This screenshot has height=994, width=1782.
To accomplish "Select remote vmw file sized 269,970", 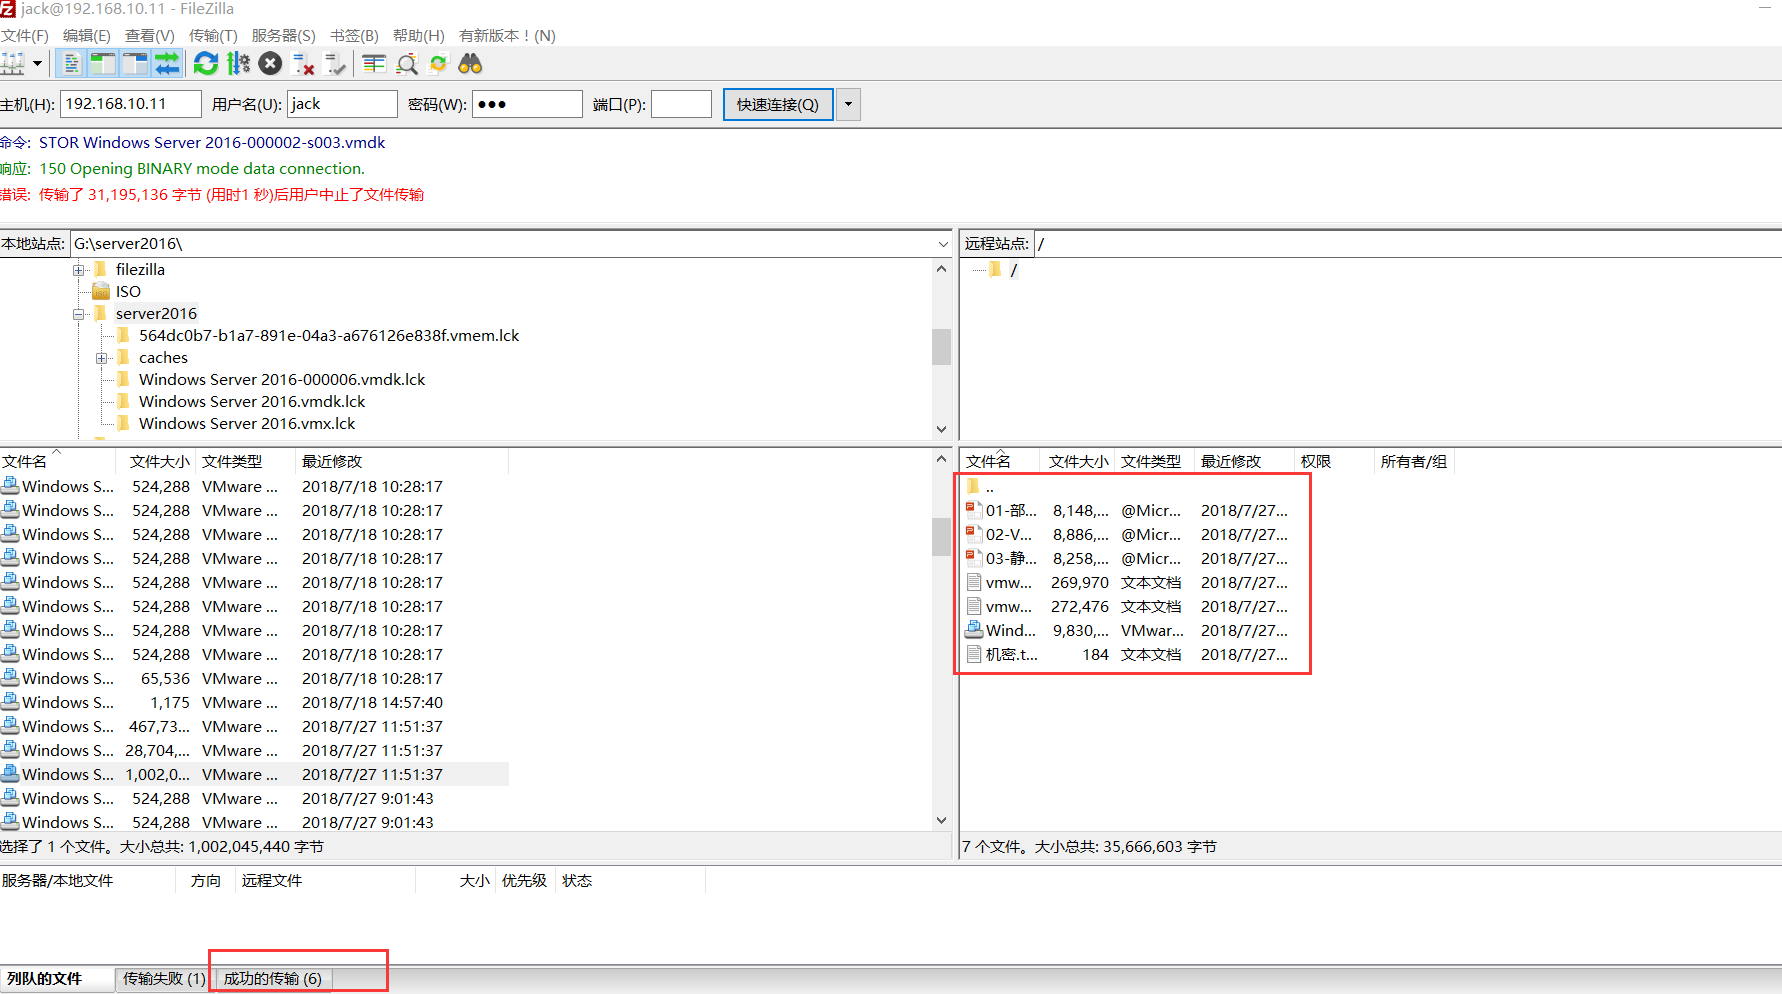I will [x=1126, y=582].
